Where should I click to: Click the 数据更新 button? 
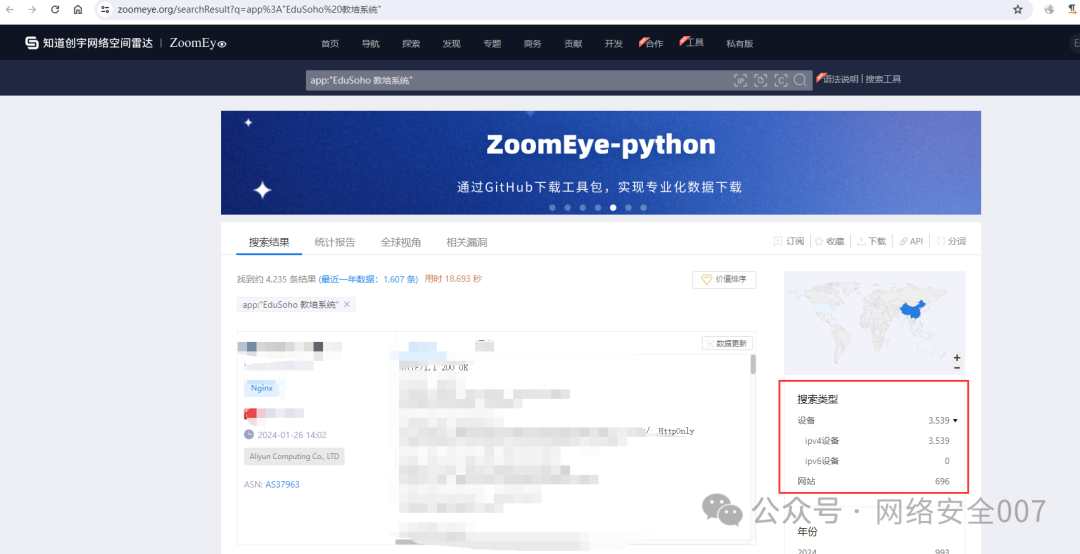727,343
